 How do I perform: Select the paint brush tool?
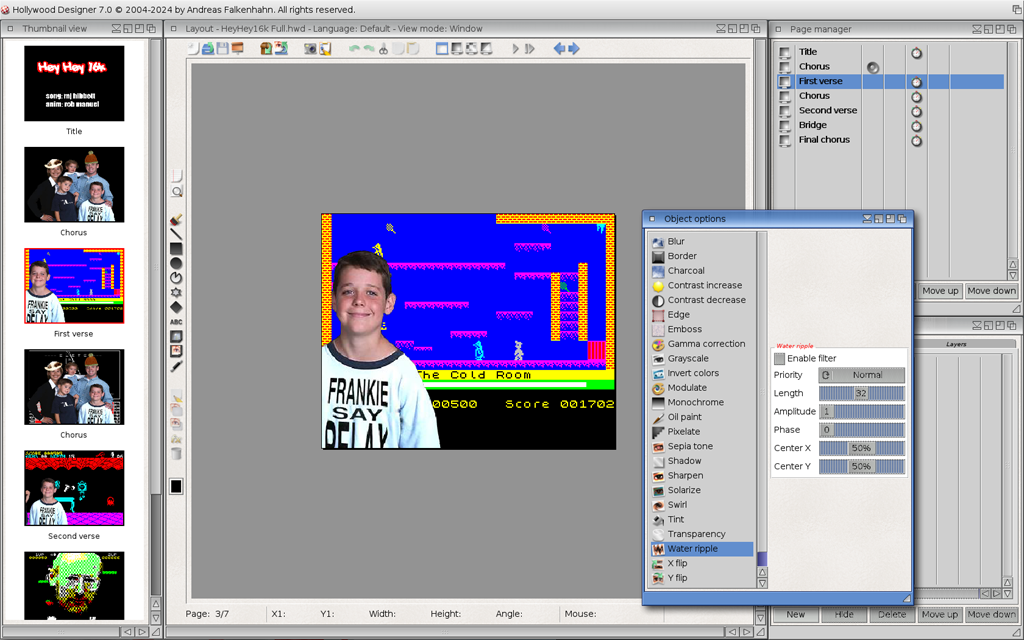click(176, 220)
